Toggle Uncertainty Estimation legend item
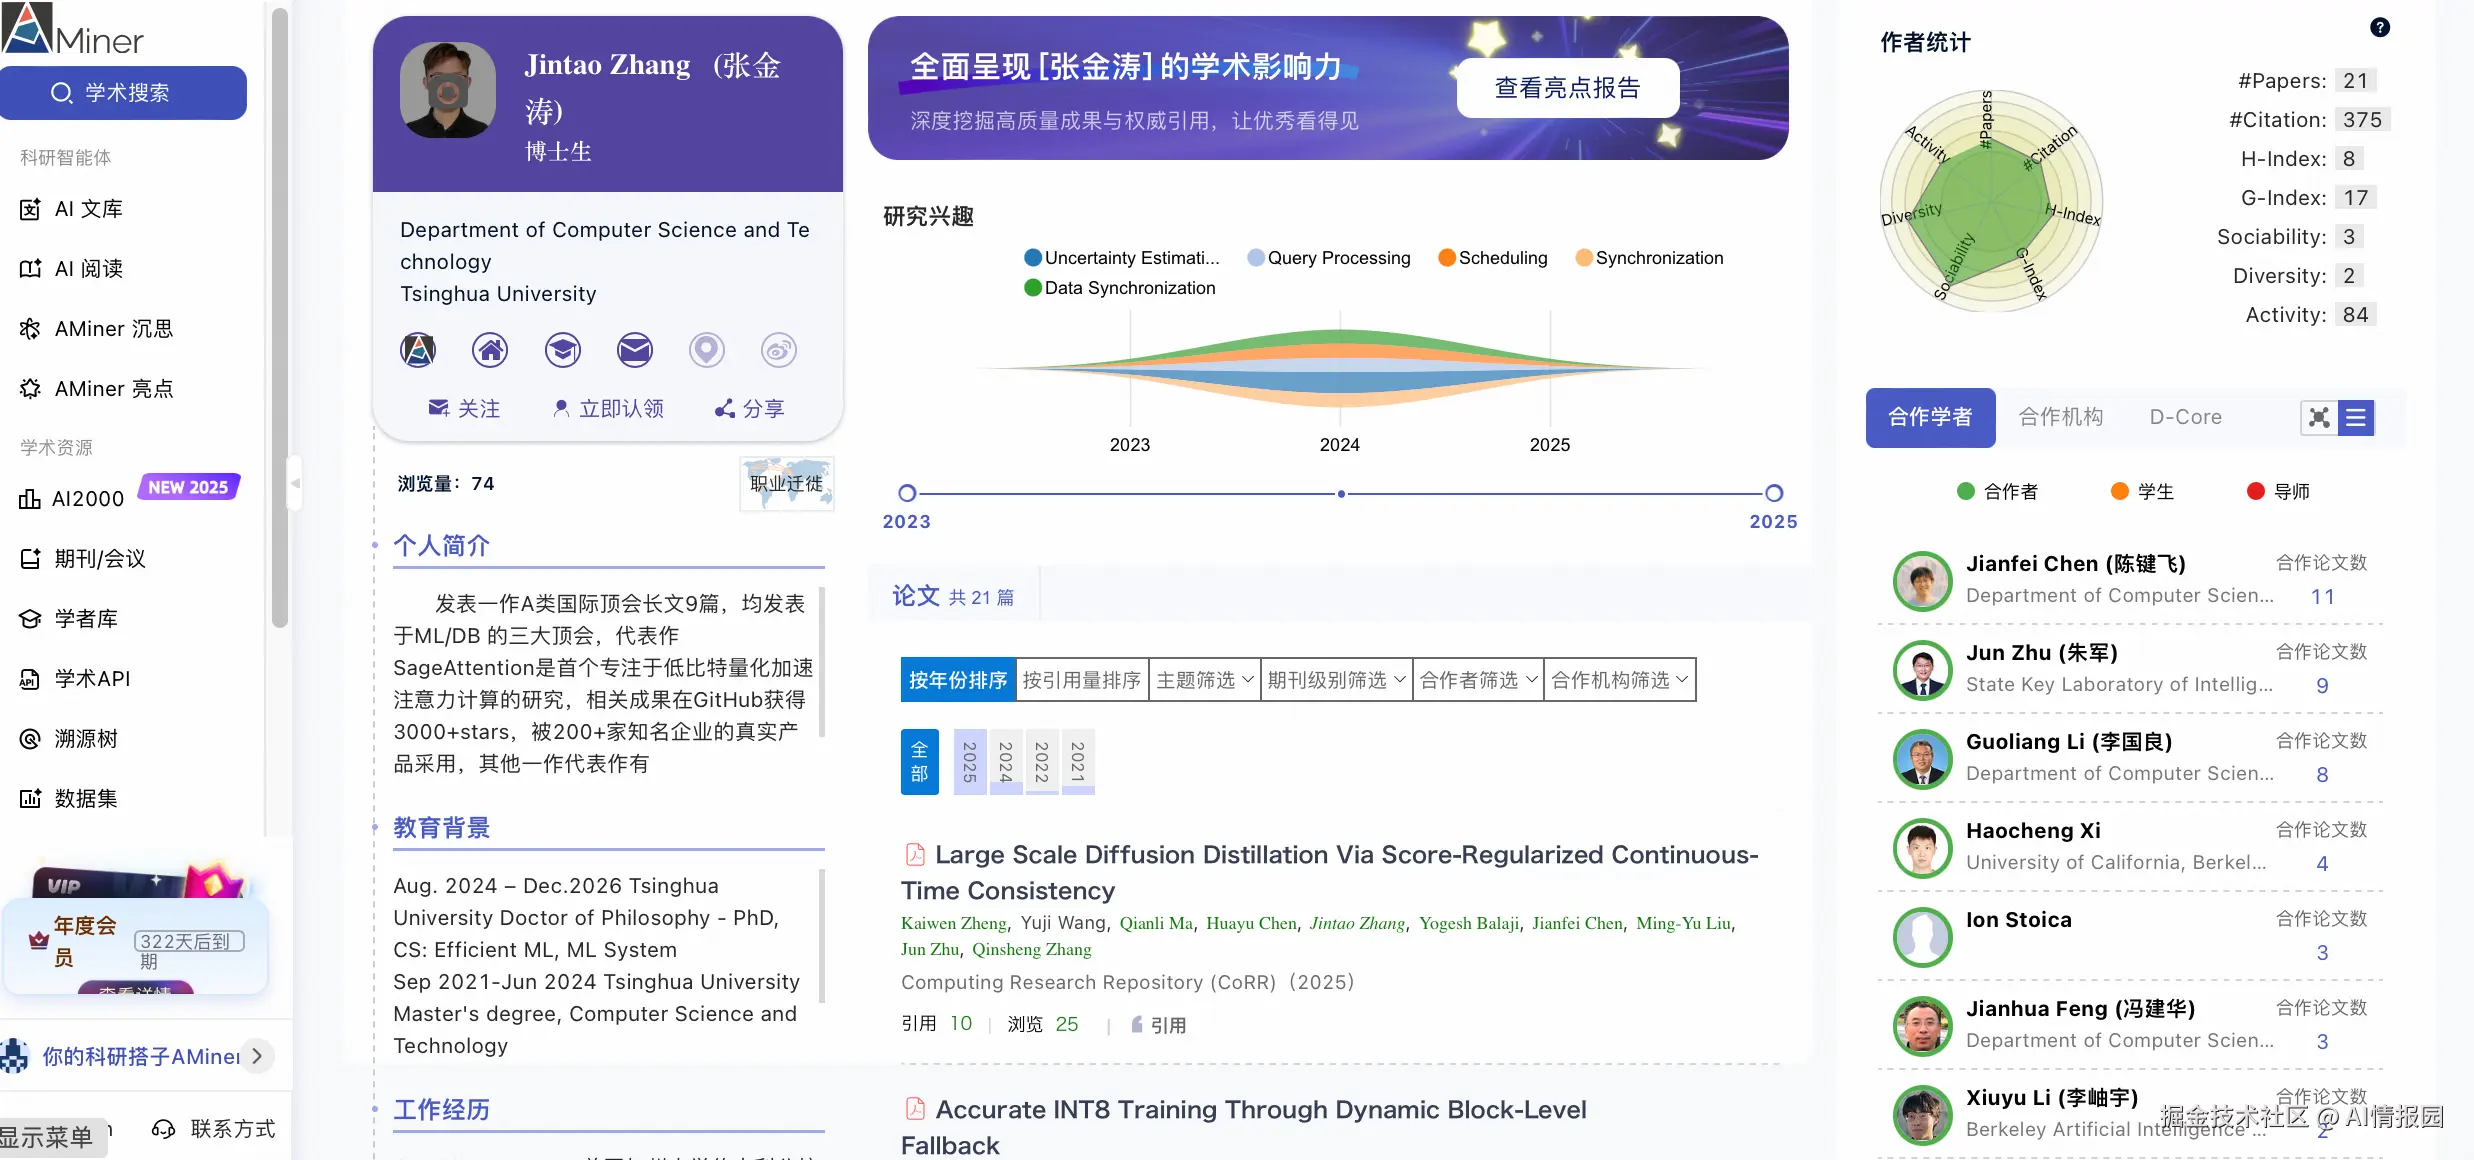This screenshot has height=1160, width=2474. (x=1121, y=258)
